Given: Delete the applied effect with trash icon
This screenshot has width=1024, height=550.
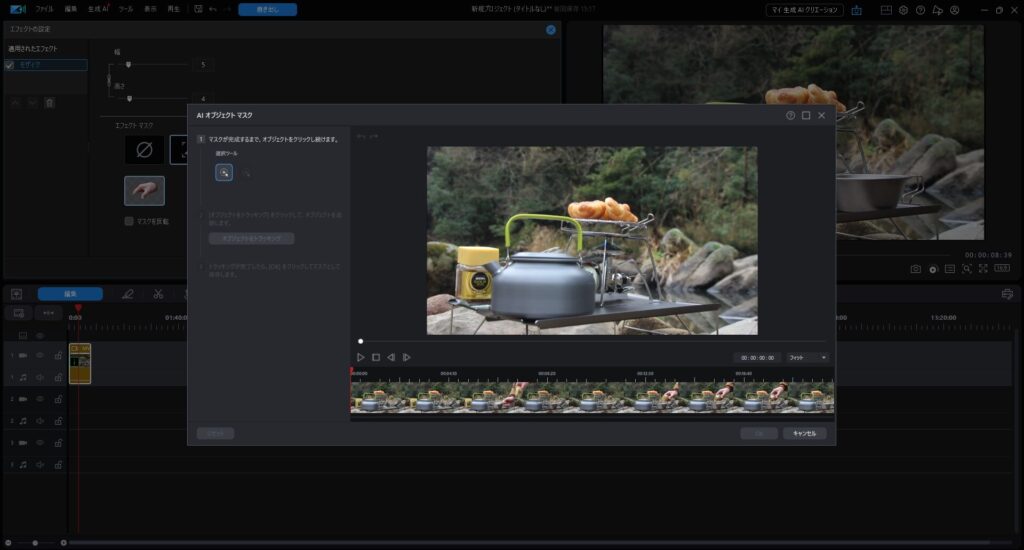Looking at the screenshot, I should coord(50,102).
